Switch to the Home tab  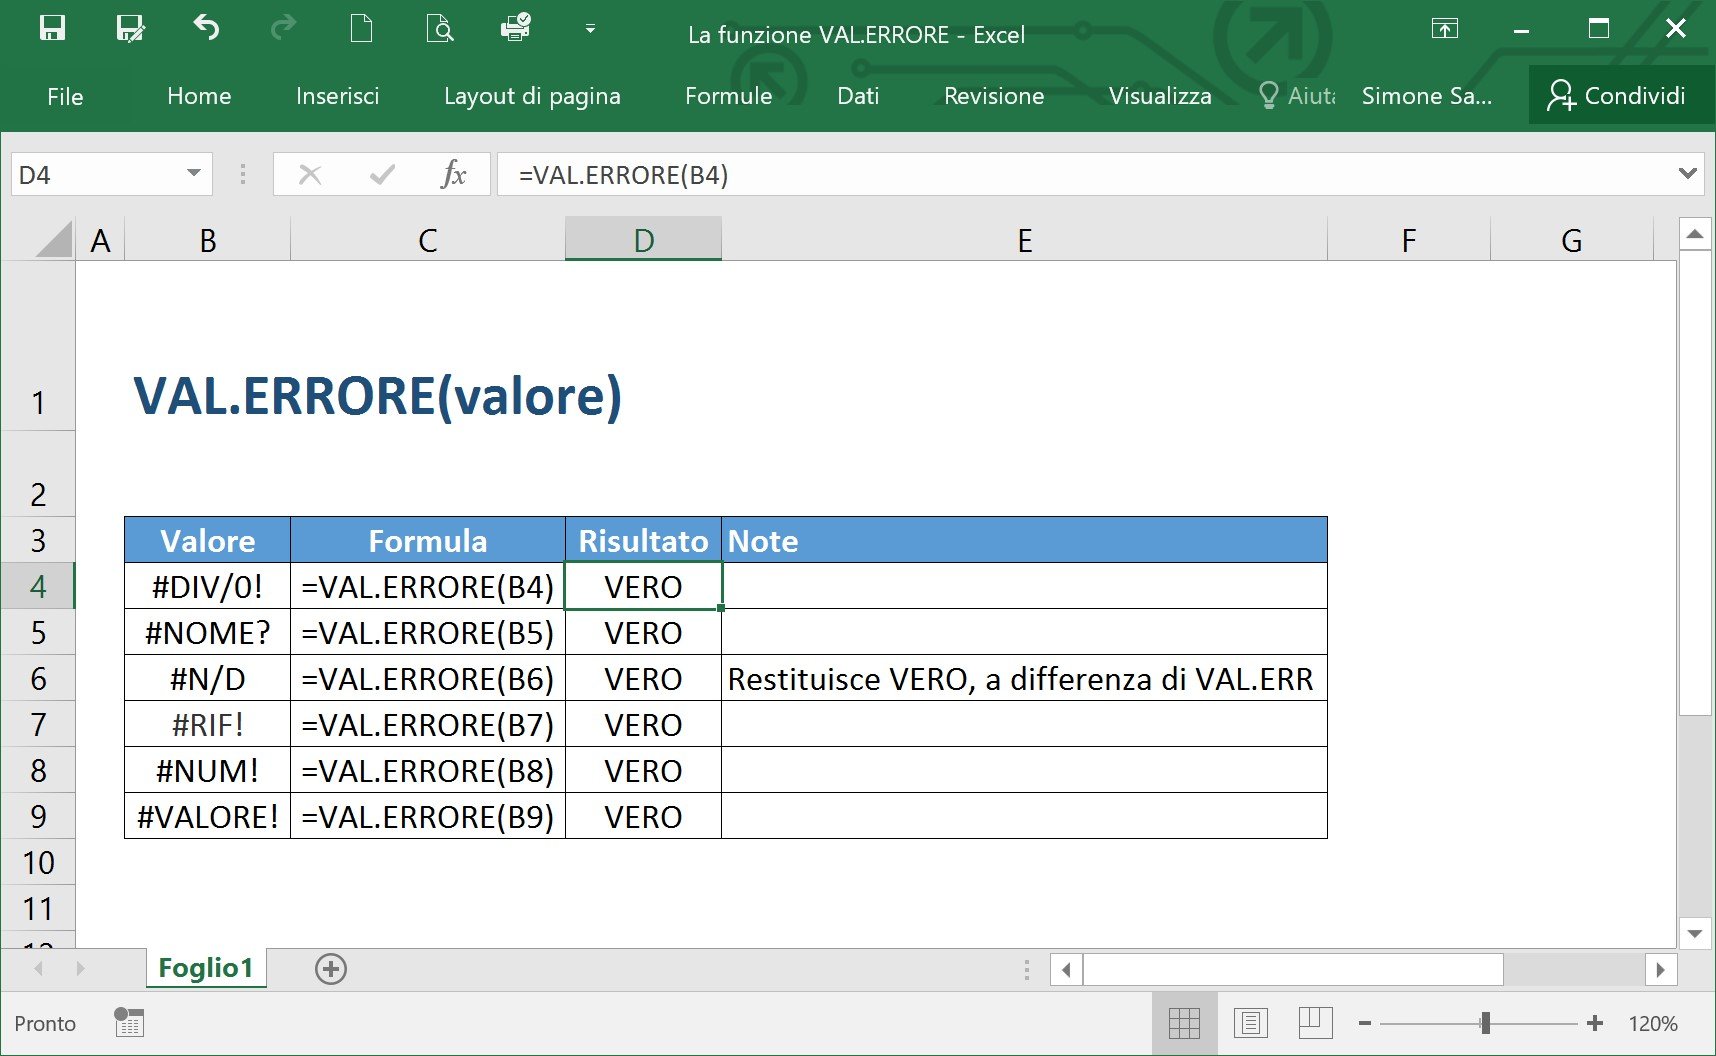(x=199, y=96)
